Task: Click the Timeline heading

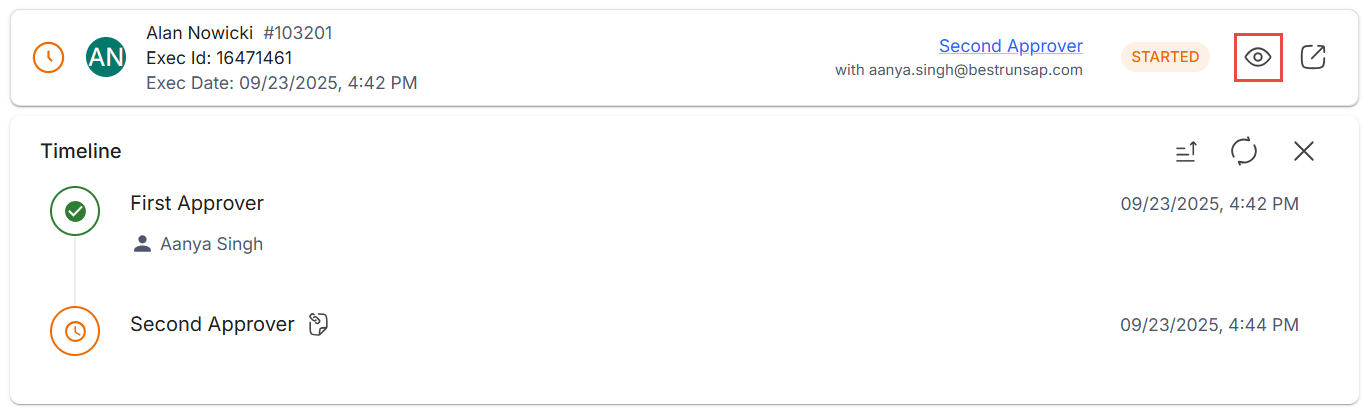Action: [81, 152]
